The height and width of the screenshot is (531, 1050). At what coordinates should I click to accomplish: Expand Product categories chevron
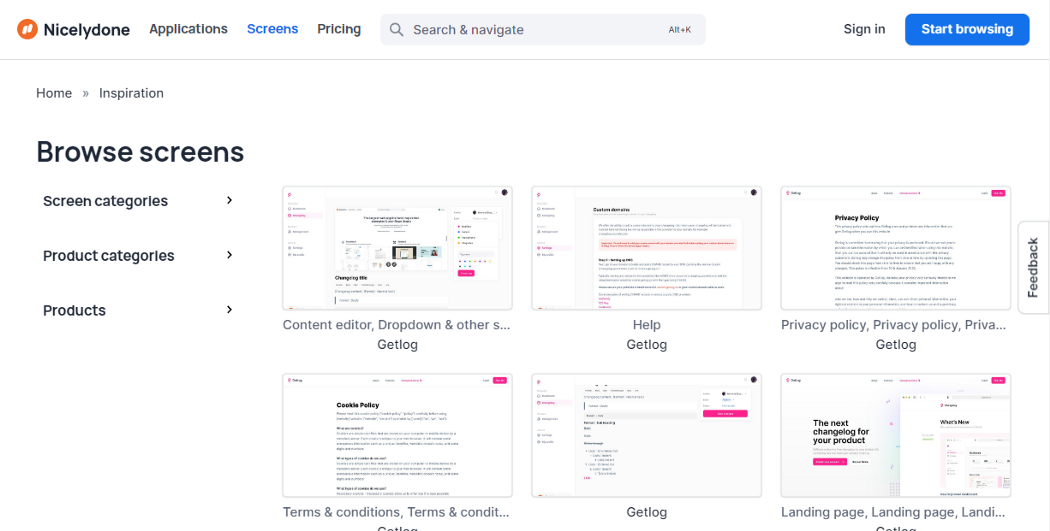[230, 255]
